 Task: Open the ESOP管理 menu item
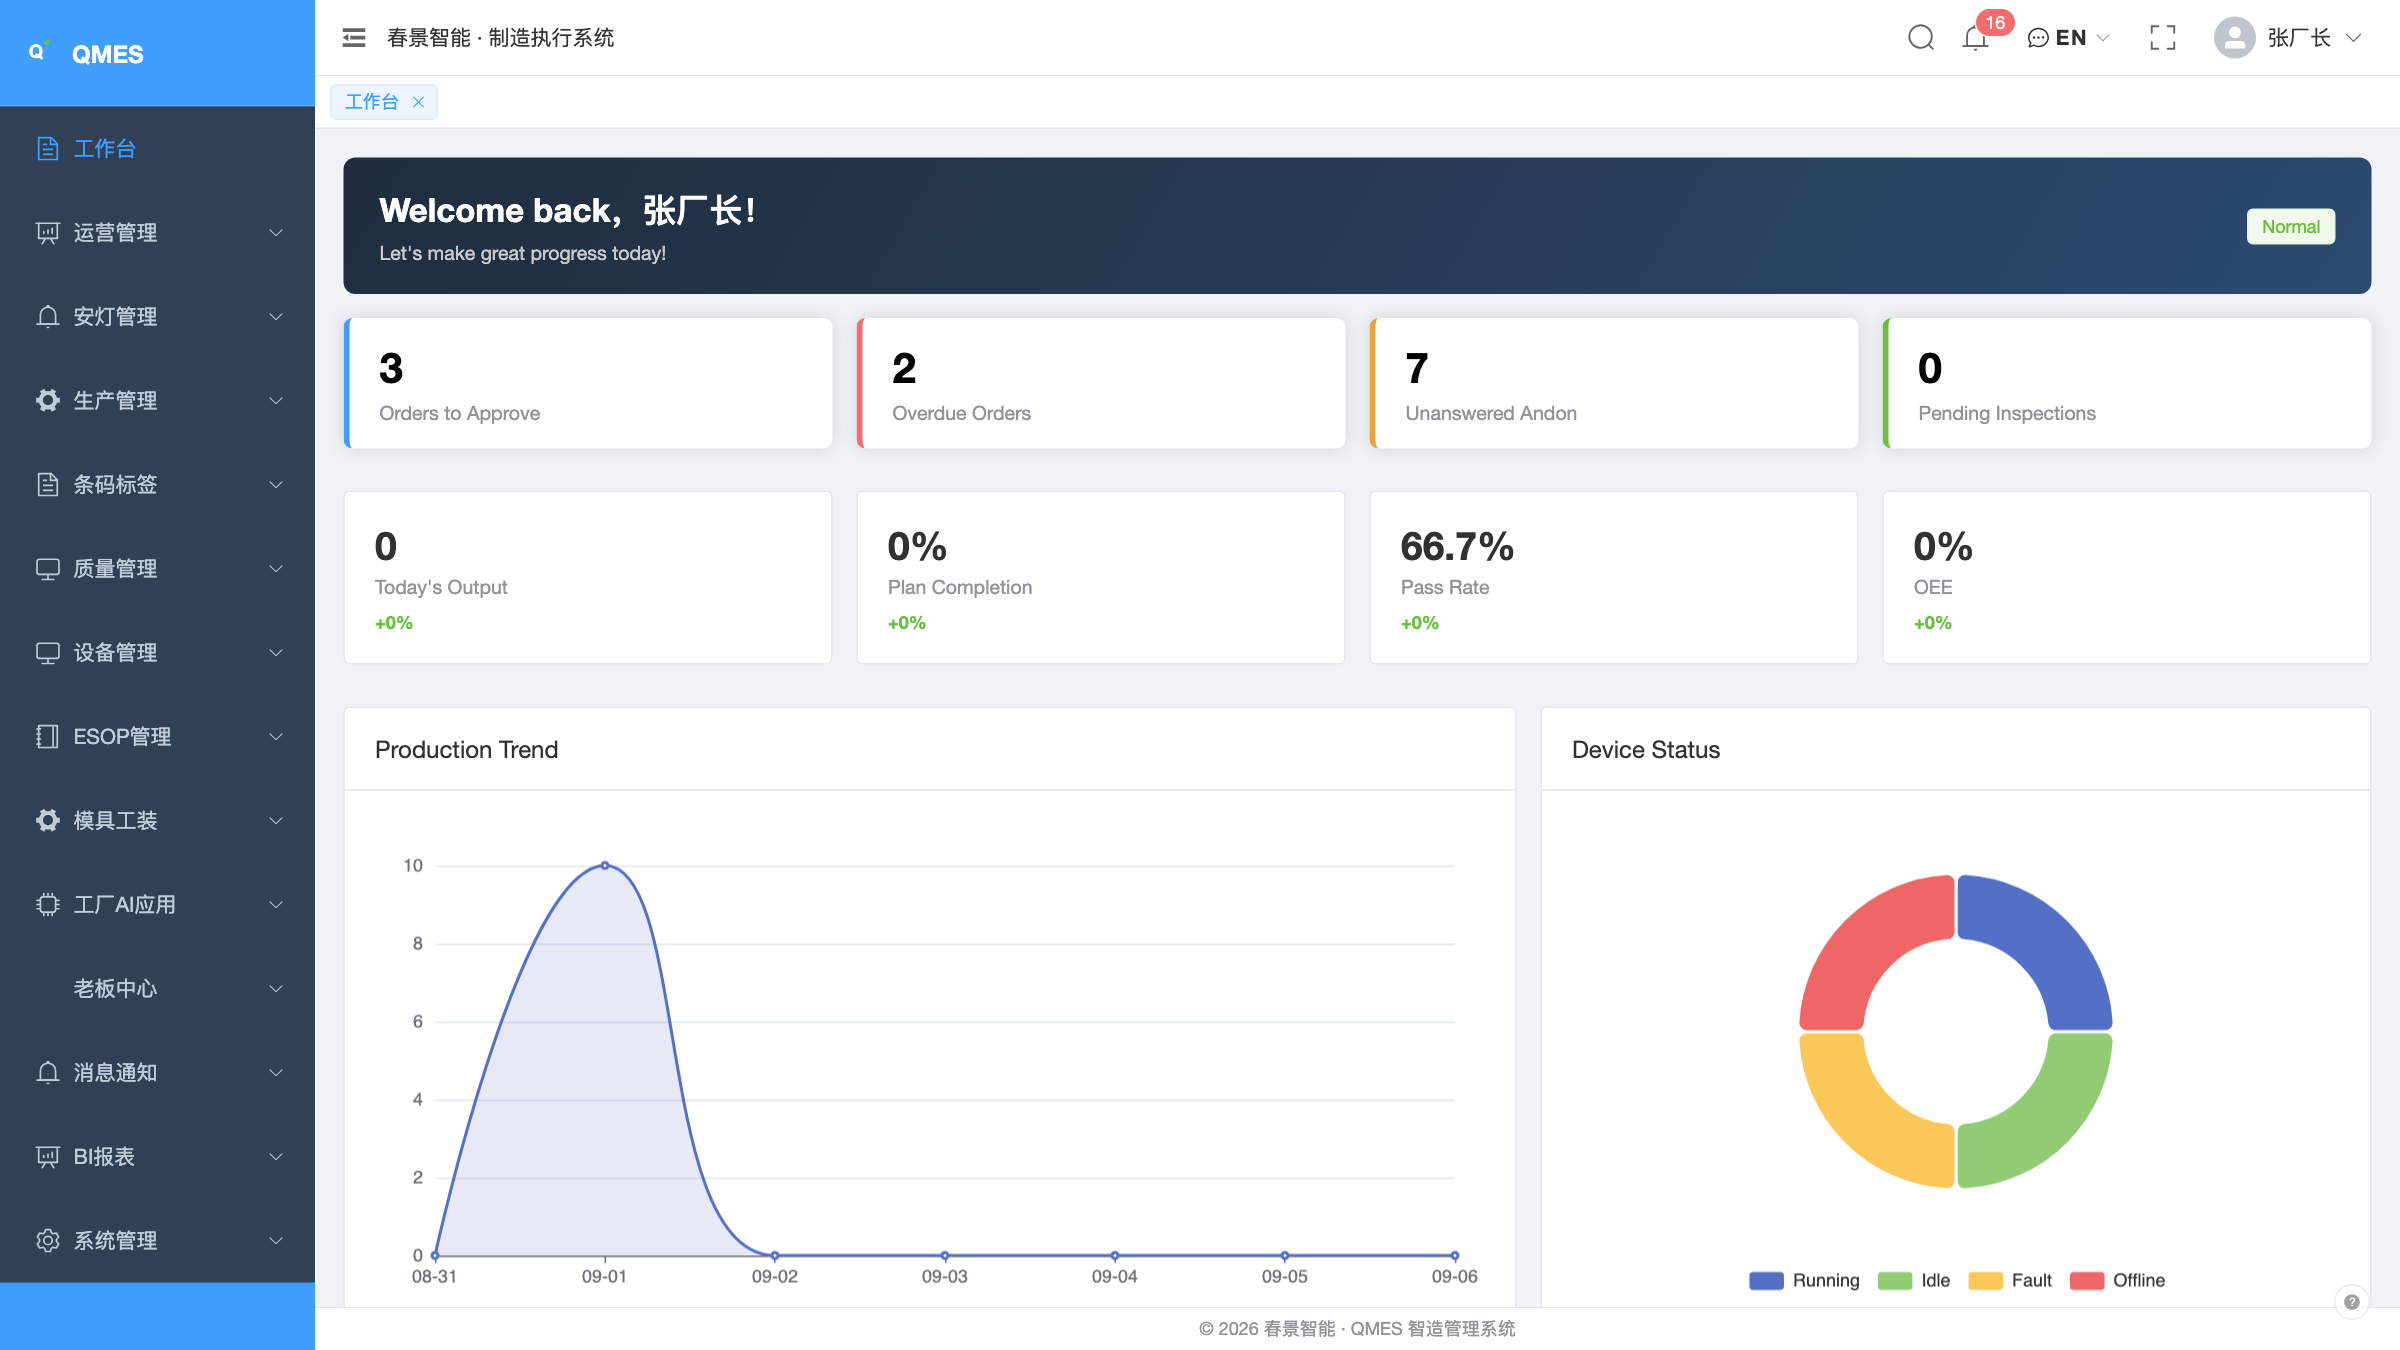coord(157,737)
